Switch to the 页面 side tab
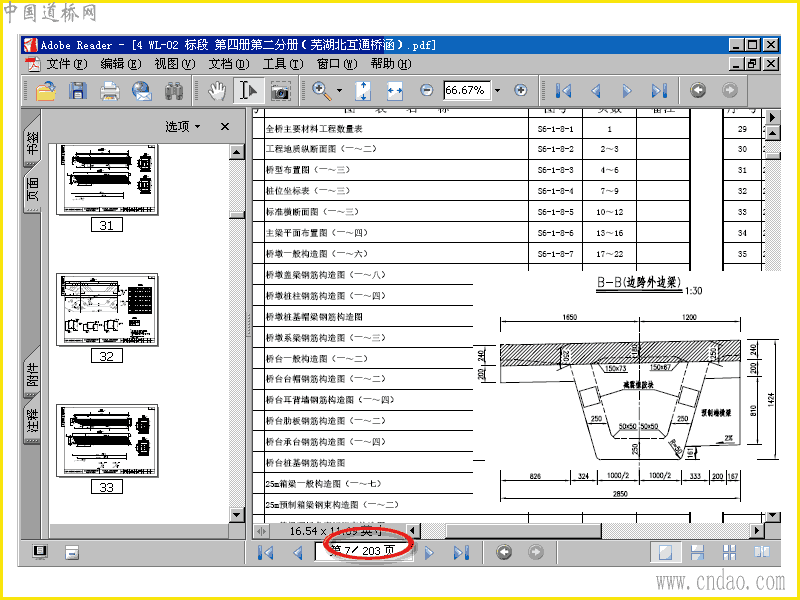 [32, 188]
